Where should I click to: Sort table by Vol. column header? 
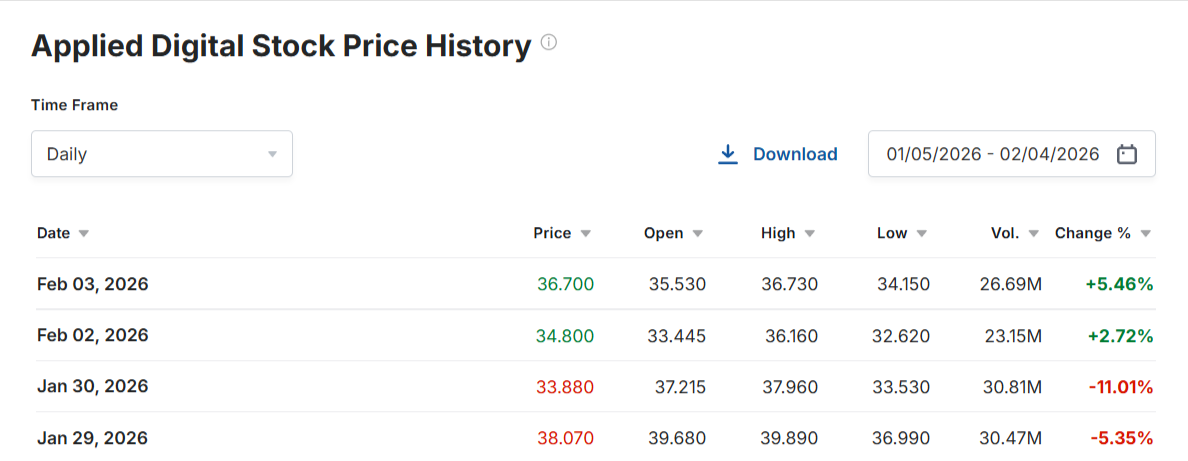[1005, 233]
